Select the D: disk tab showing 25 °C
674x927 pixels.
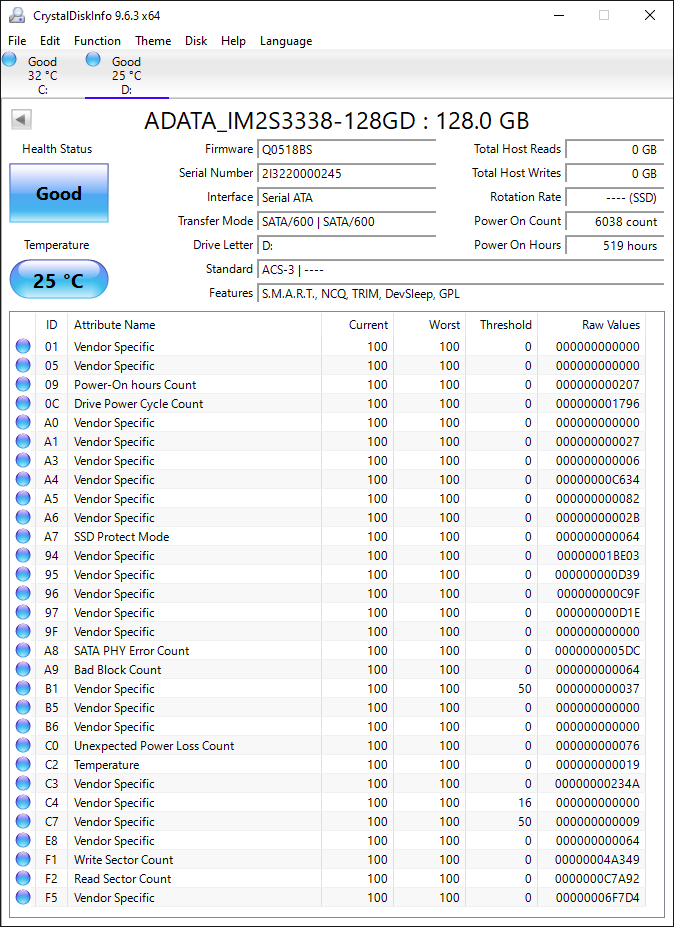tap(127, 75)
